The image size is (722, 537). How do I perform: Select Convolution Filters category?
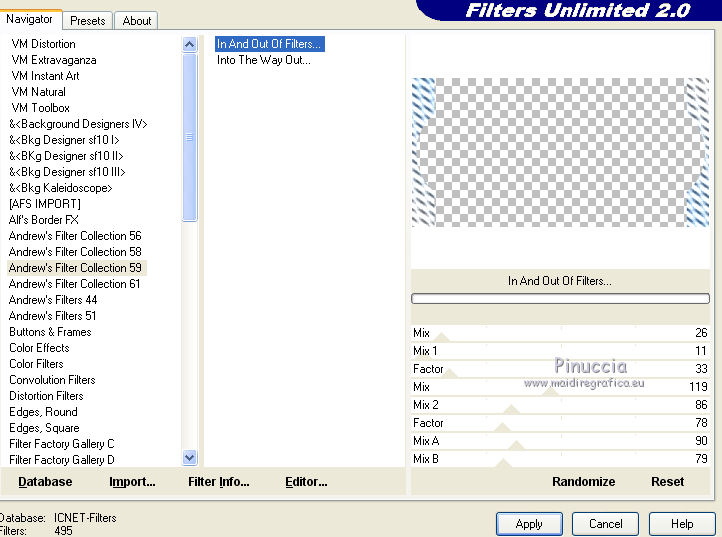tap(52, 380)
